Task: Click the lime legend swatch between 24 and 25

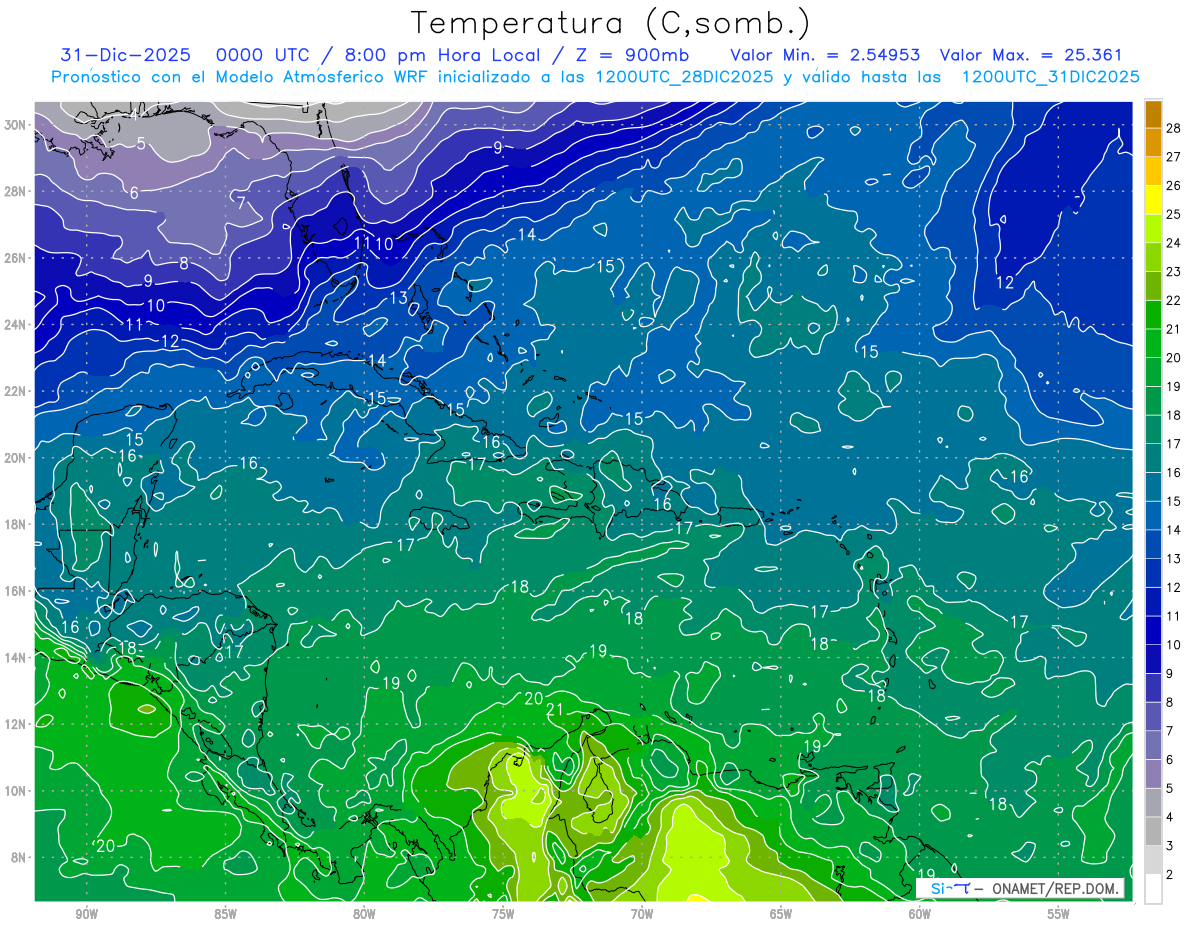Action: [x=1153, y=229]
